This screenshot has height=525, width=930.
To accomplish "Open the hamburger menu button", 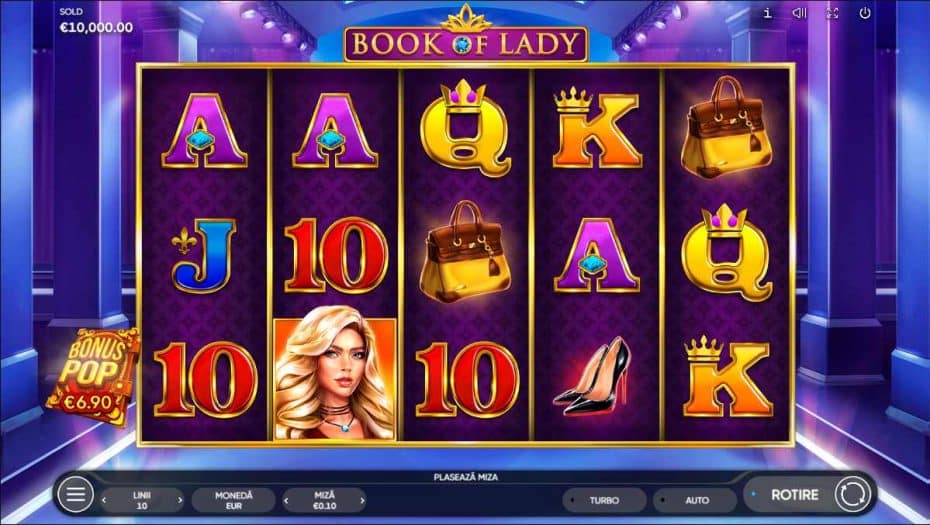I will click(x=75, y=494).
